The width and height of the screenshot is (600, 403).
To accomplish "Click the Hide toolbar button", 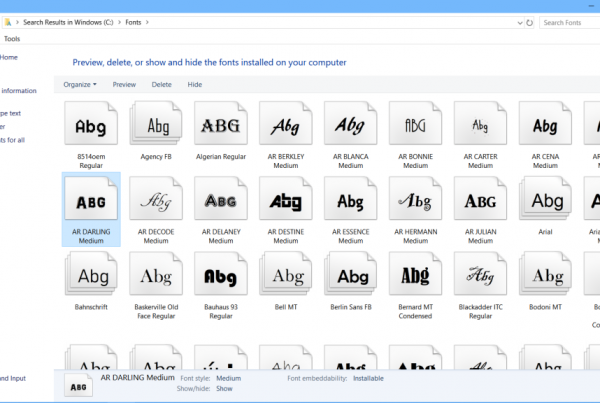I will point(195,85).
